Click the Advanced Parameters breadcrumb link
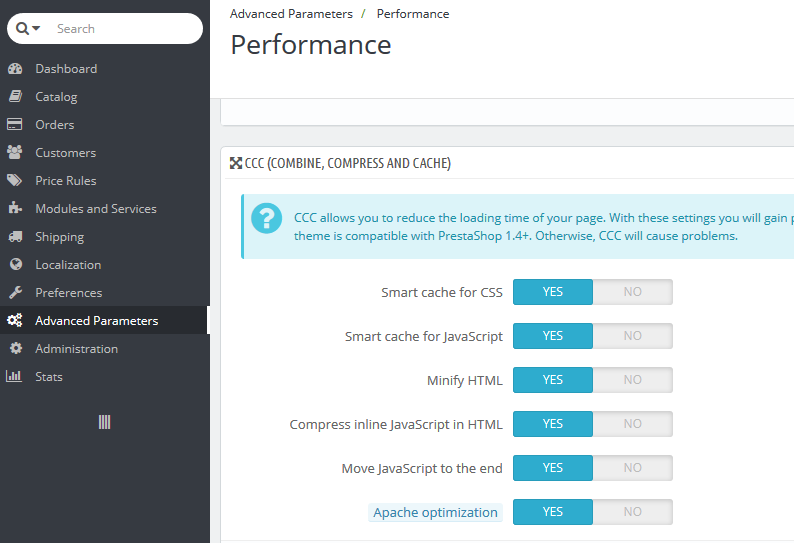The width and height of the screenshot is (794, 543). [x=291, y=14]
